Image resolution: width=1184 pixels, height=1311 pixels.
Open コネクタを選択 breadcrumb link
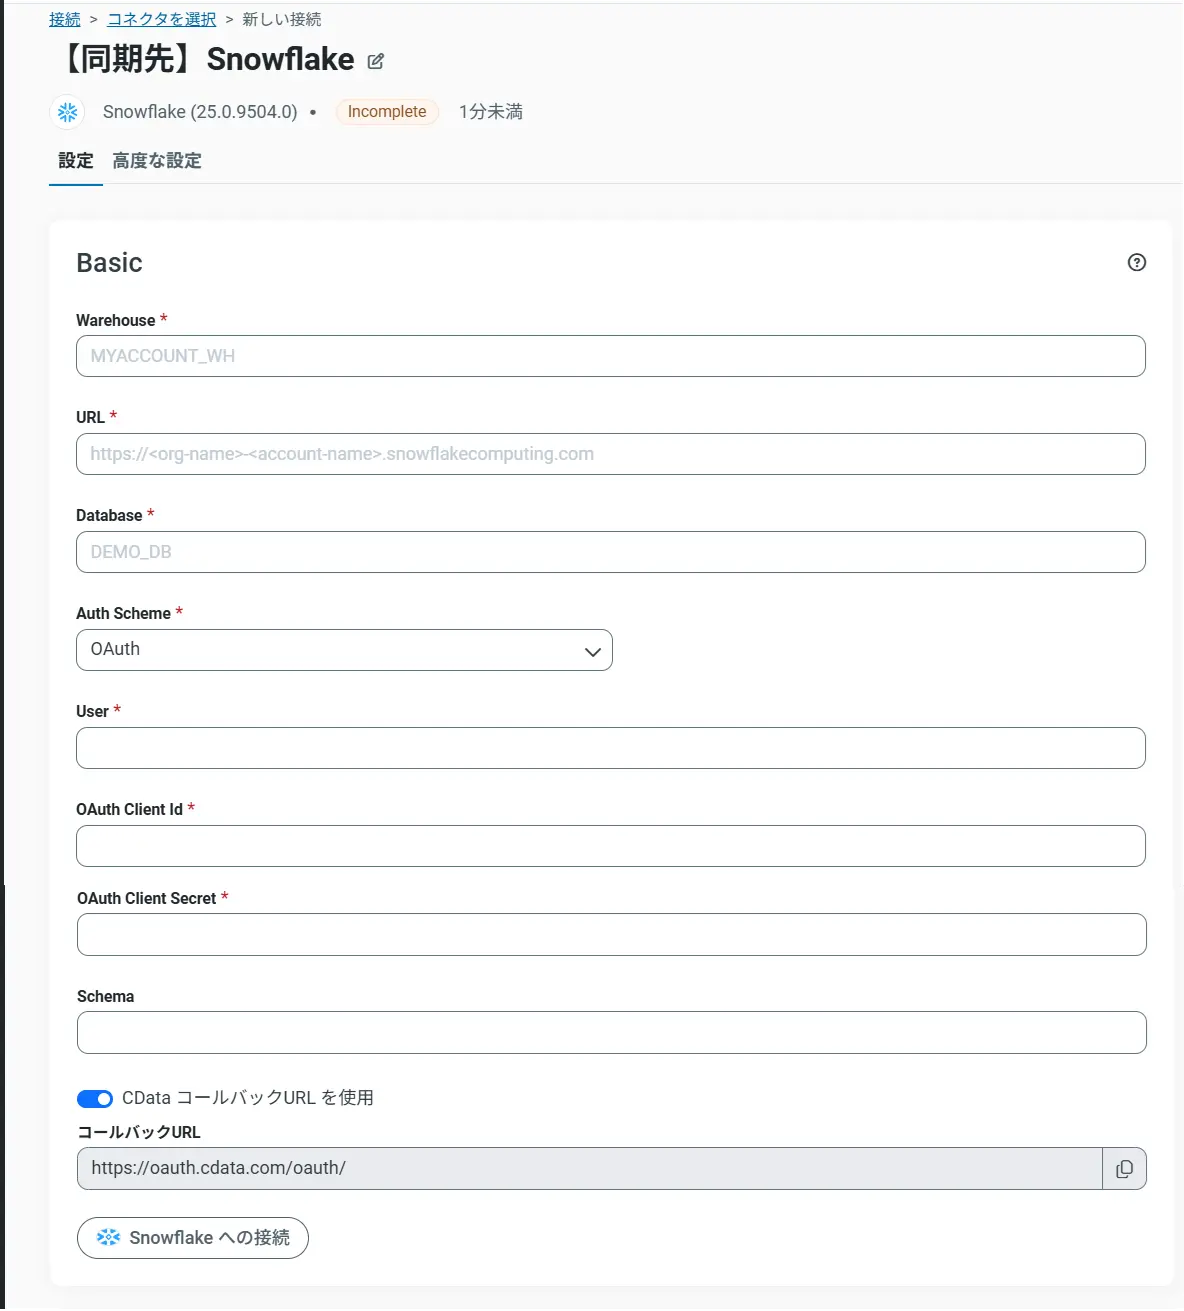(x=162, y=20)
